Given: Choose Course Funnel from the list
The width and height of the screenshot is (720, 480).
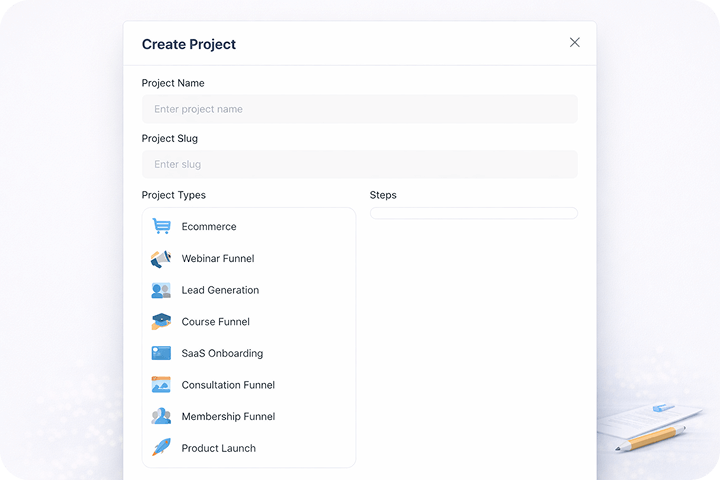Looking at the screenshot, I should (x=215, y=322).
